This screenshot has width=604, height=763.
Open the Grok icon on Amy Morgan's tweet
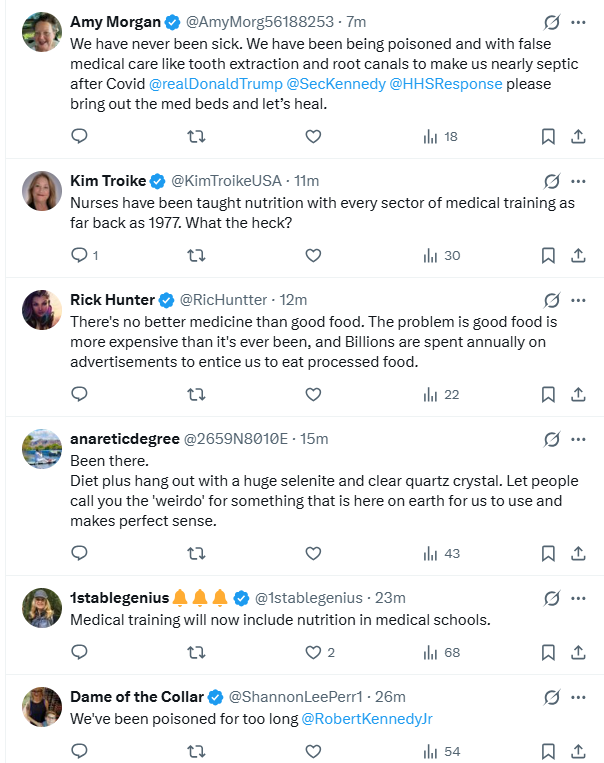coord(550,22)
